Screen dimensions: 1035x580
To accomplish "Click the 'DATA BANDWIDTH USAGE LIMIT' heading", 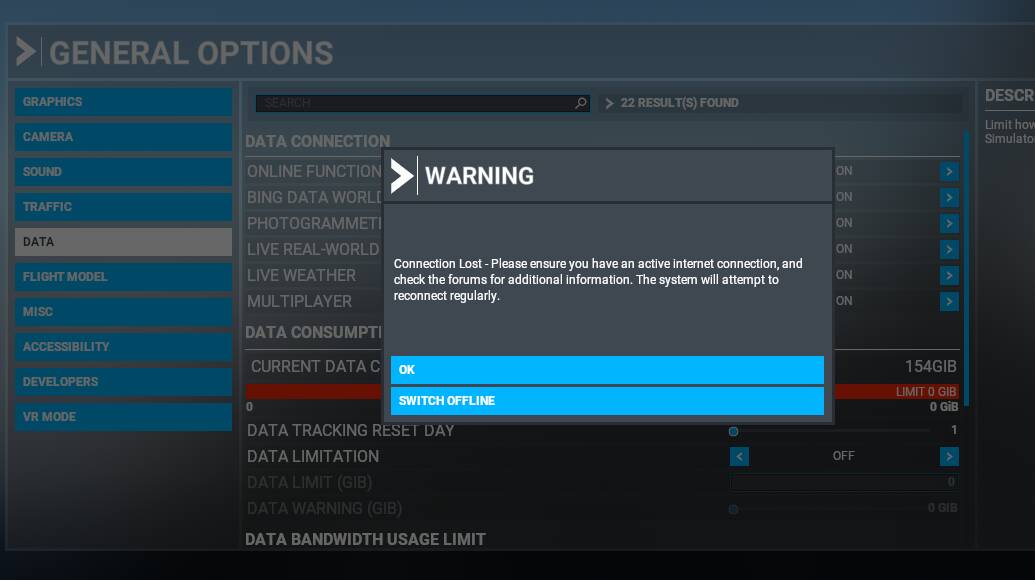I will [x=365, y=540].
